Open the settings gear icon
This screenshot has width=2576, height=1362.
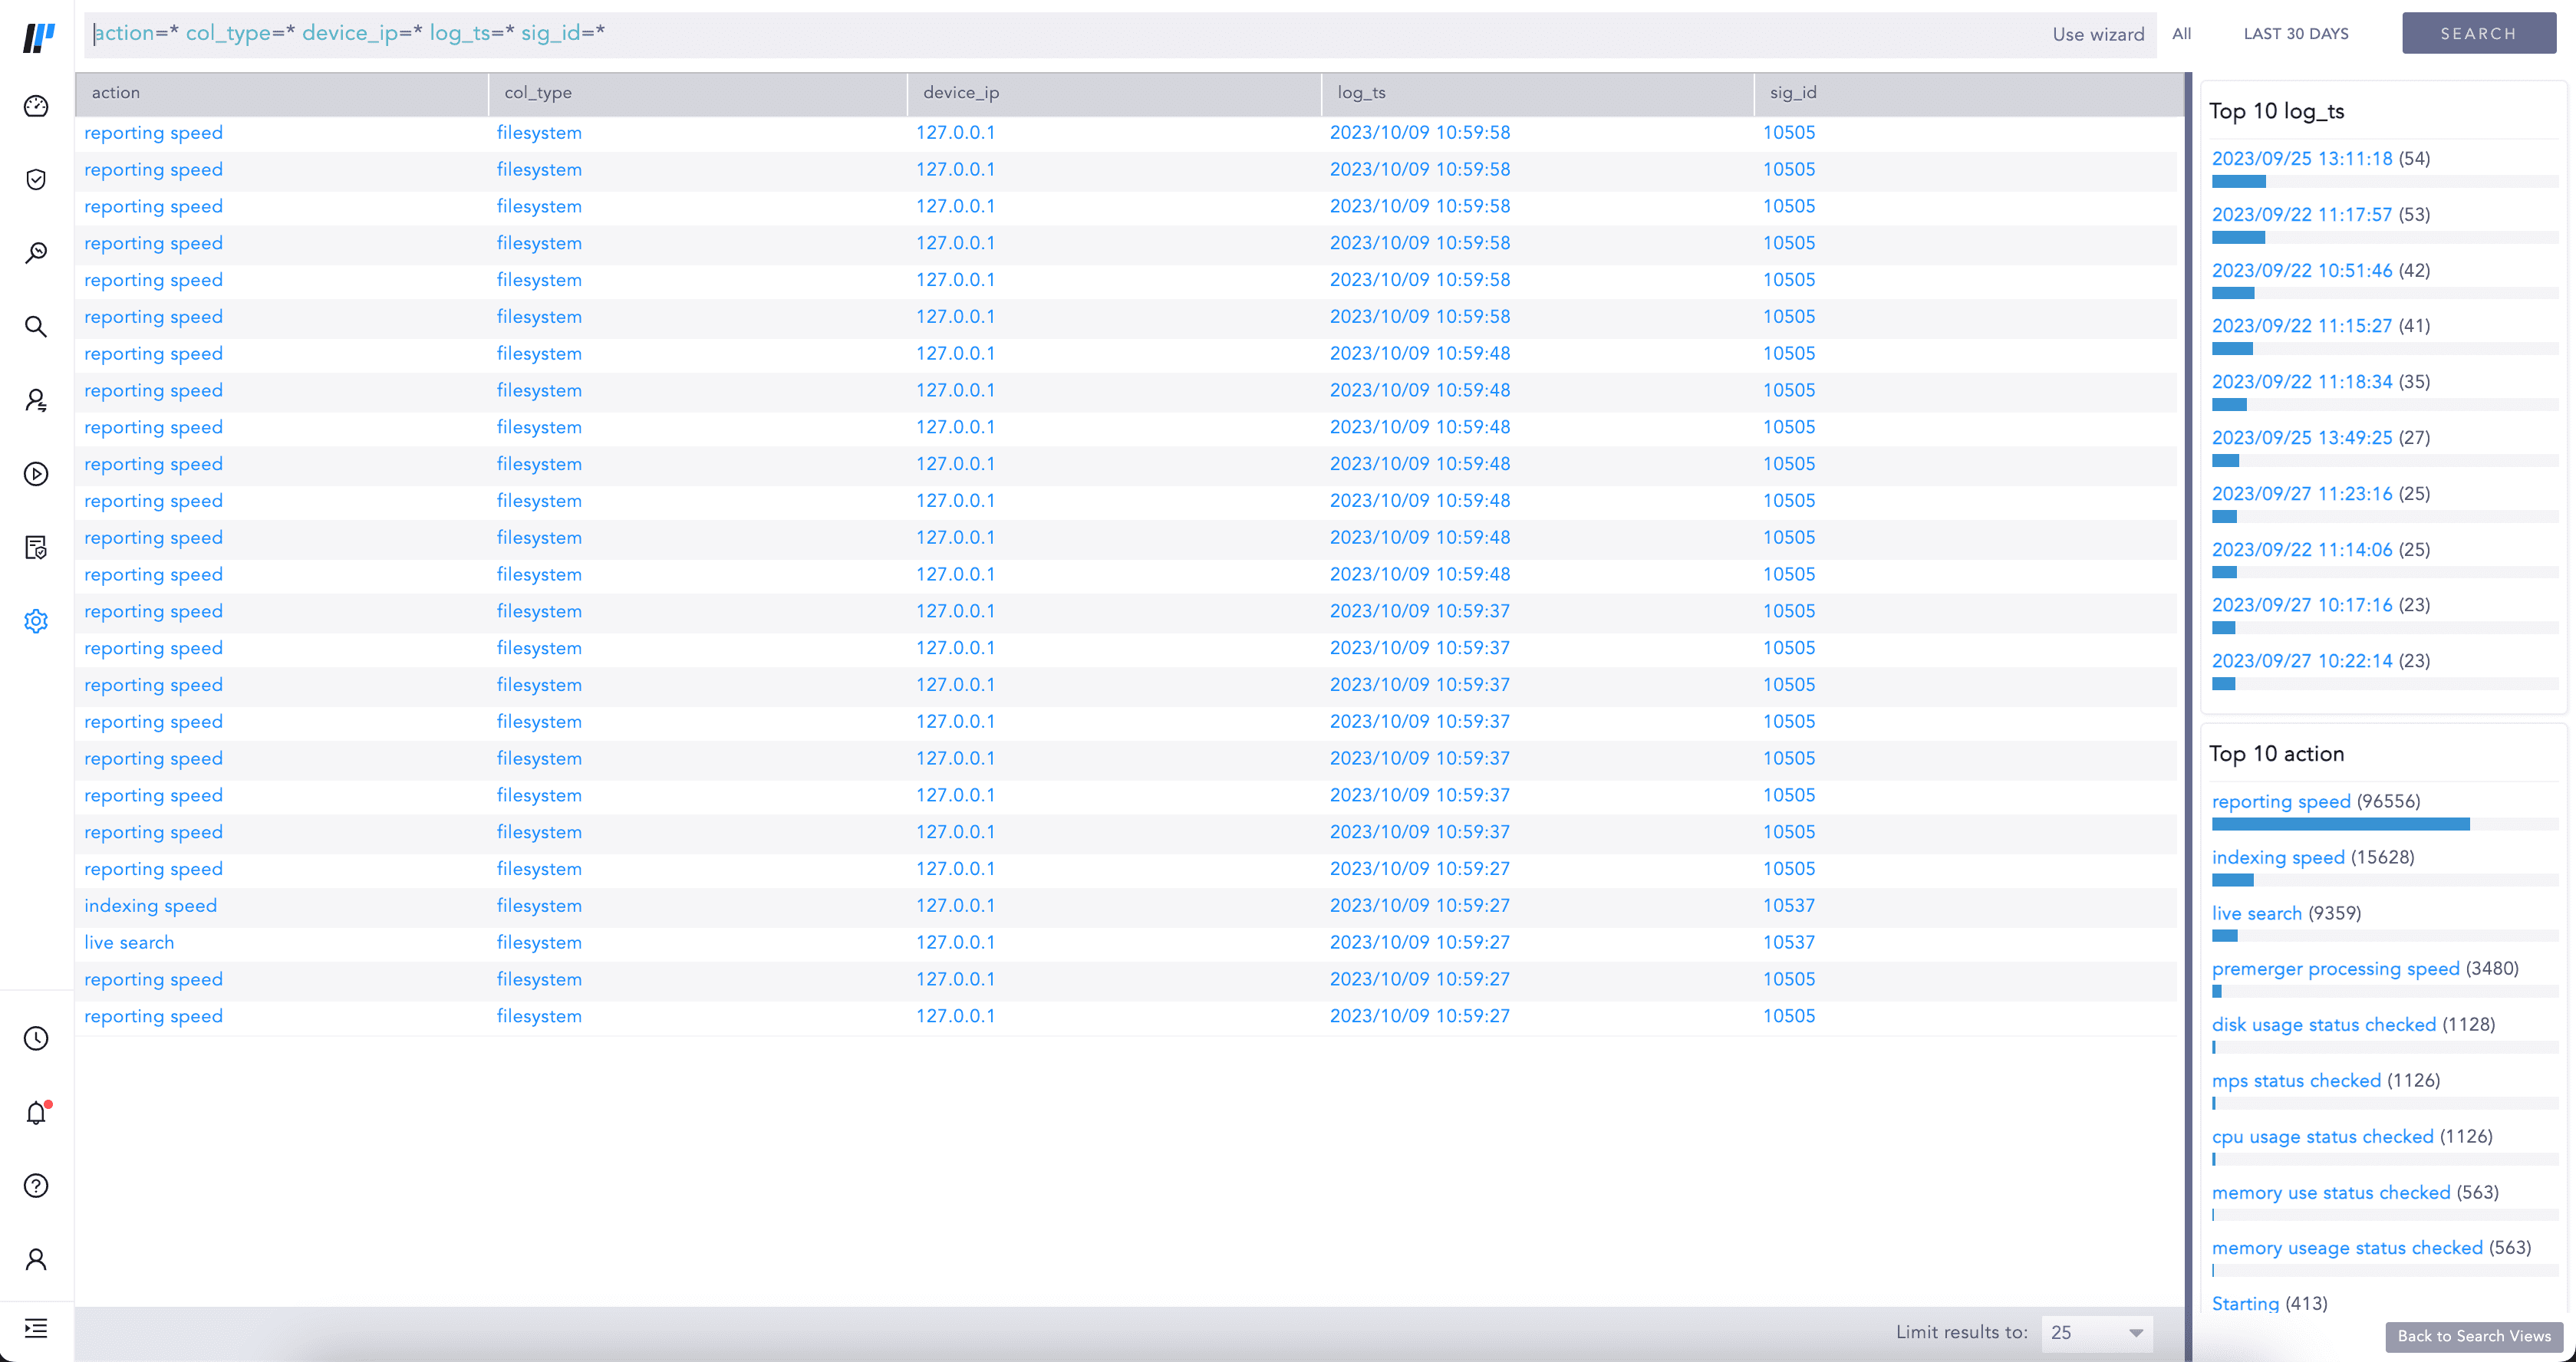[x=36, y=621]
